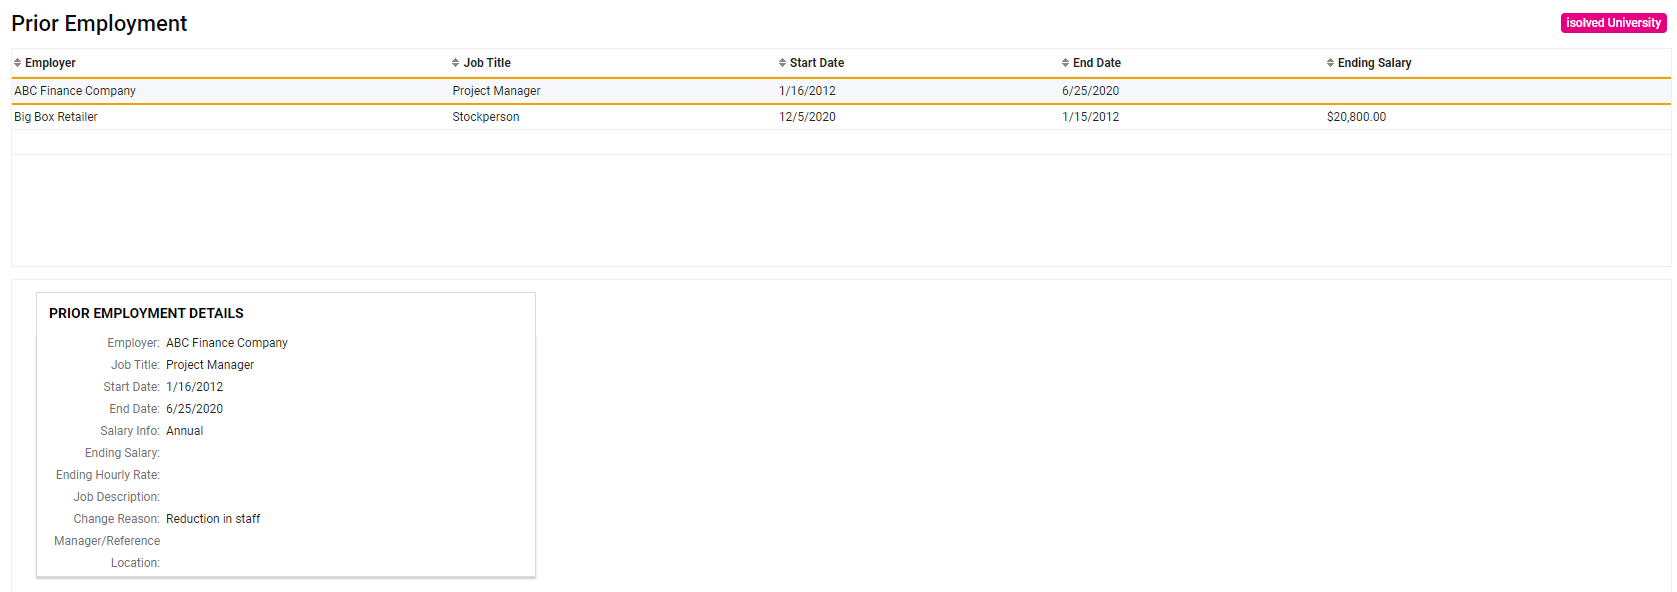Click the sort arrows icon beside Ending Salary
The height and width of the screenshot is (592, 1677).
(1331, 63)
